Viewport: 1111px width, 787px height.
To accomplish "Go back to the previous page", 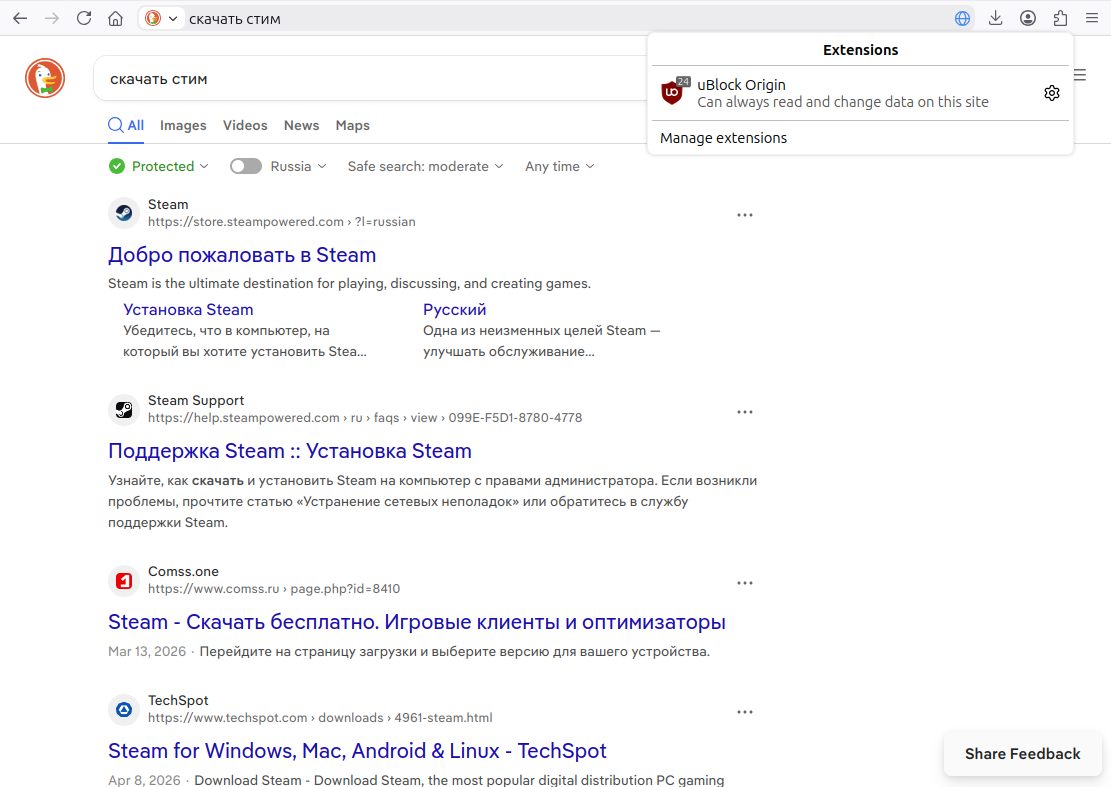I will 20,18.
